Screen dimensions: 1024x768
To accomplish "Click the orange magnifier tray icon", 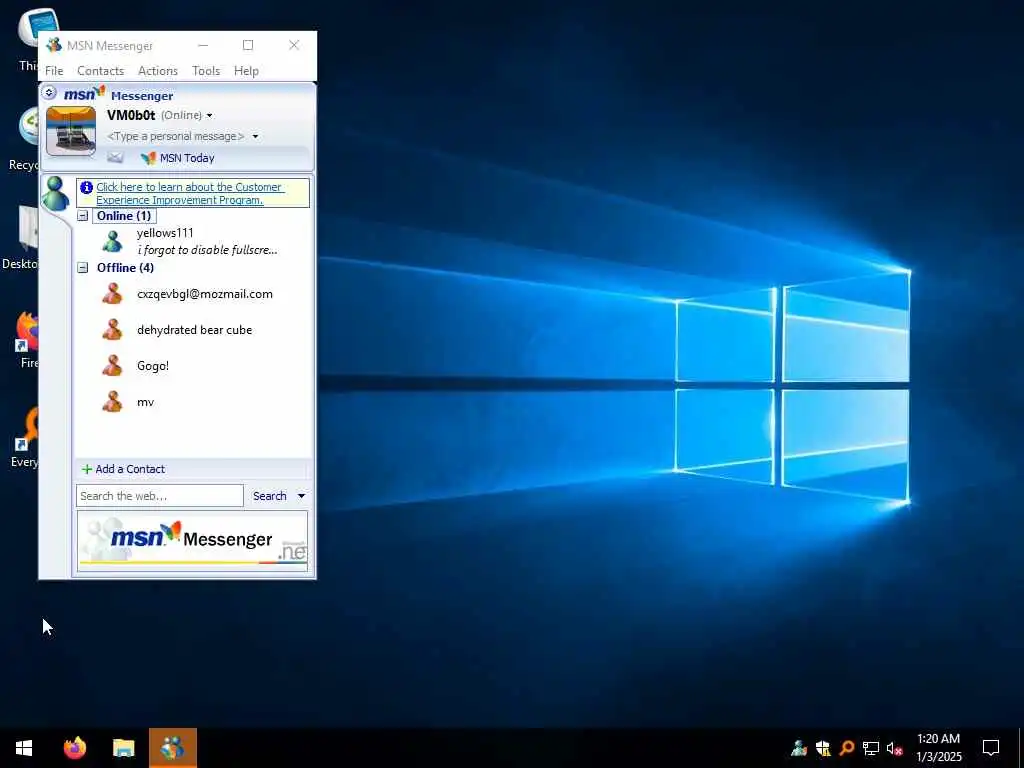I will [x=847, y=748].
